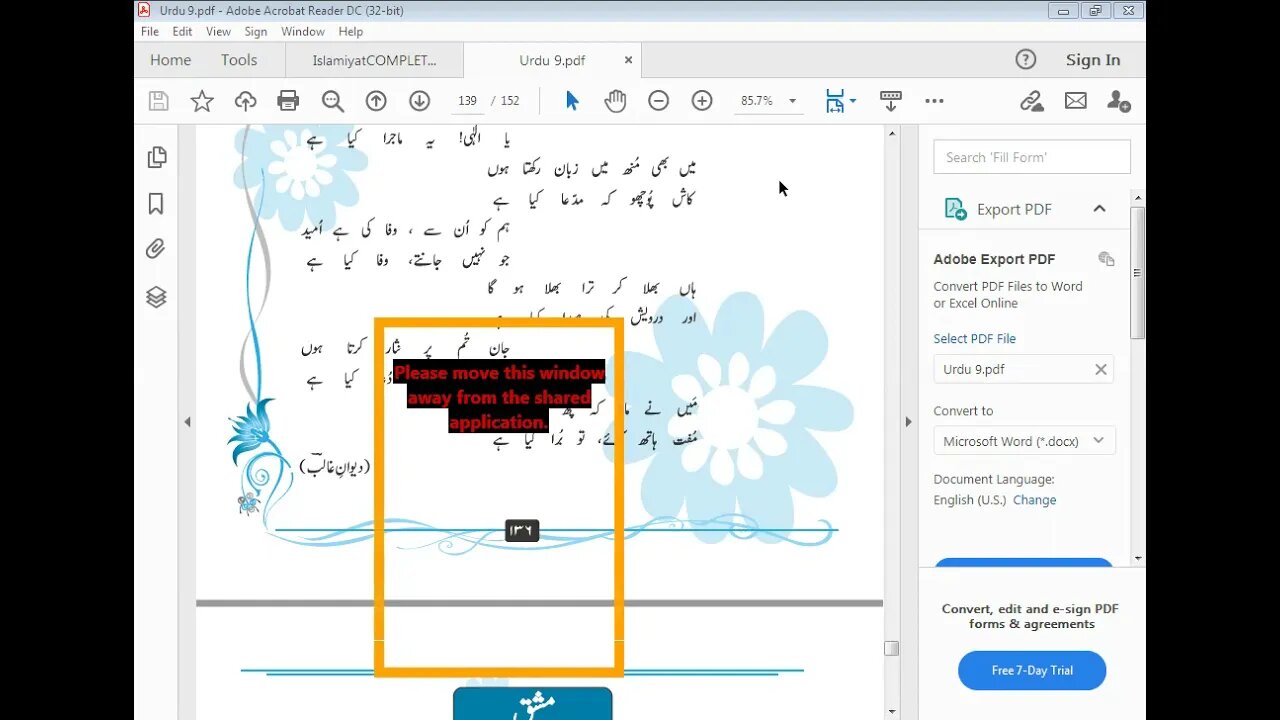This screenshot has height=720, width=1280.
Task: Zoom out with the minus icon
Action: click(658, 101)
